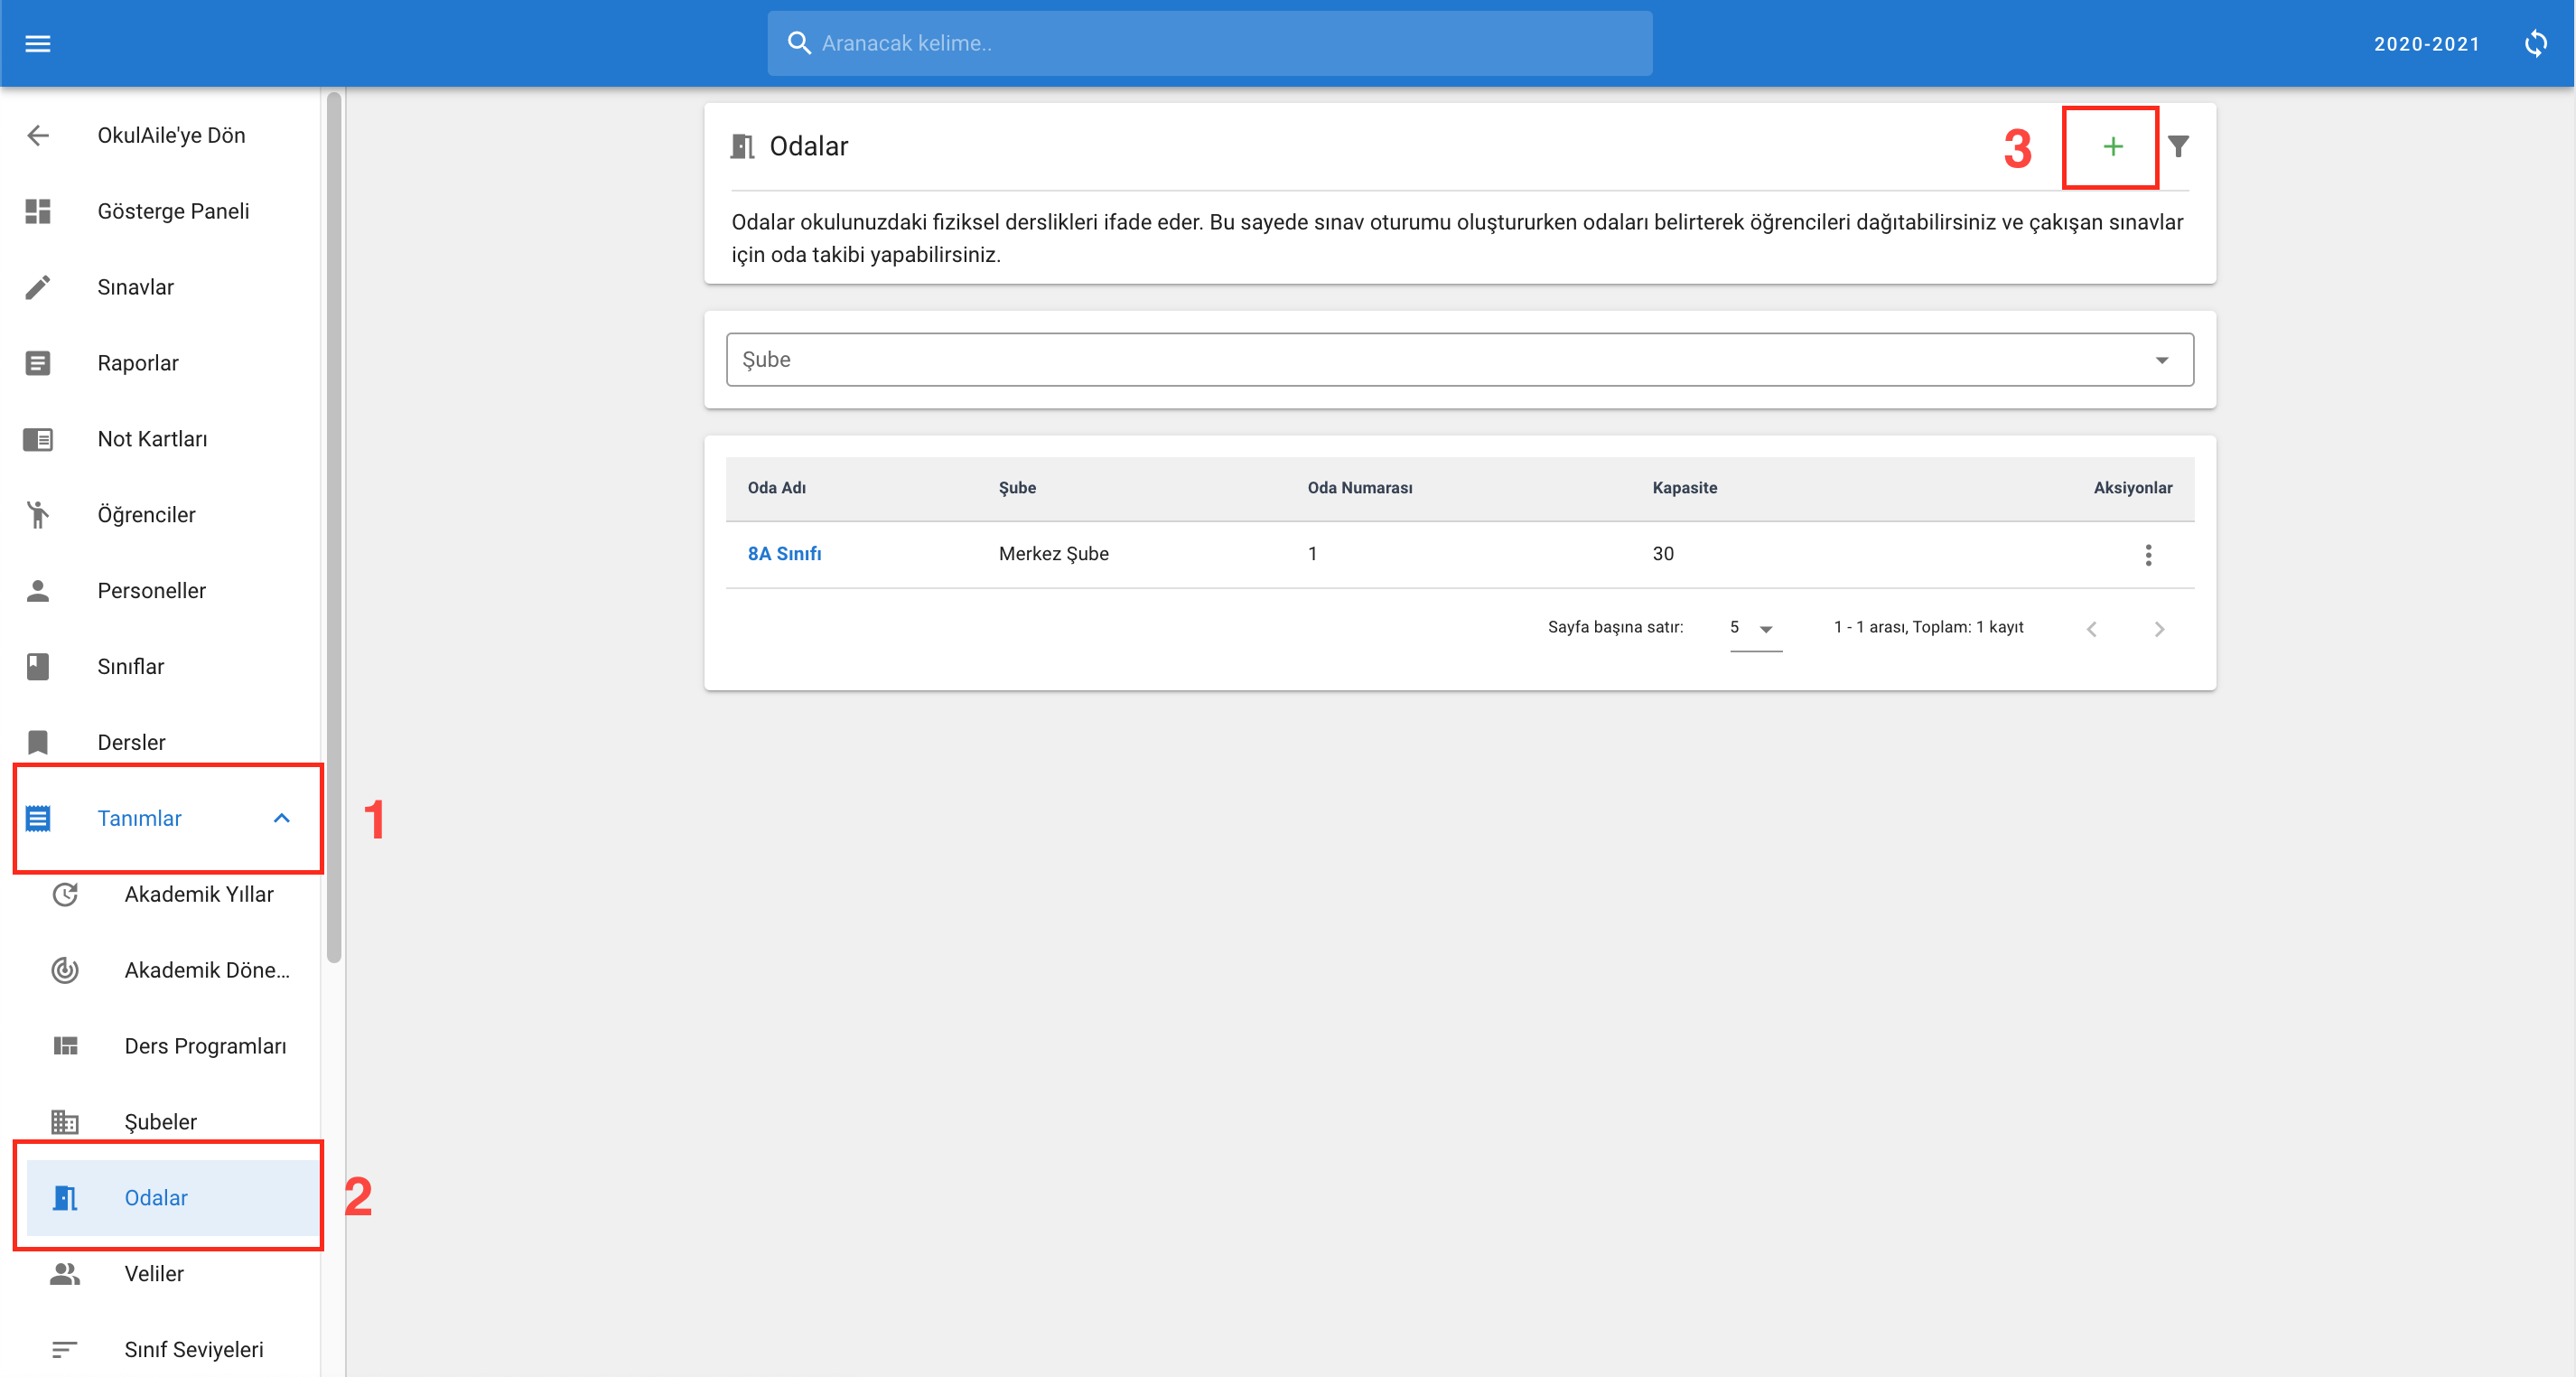Click the Şubeler building icon

click(x=65, y=1122)
